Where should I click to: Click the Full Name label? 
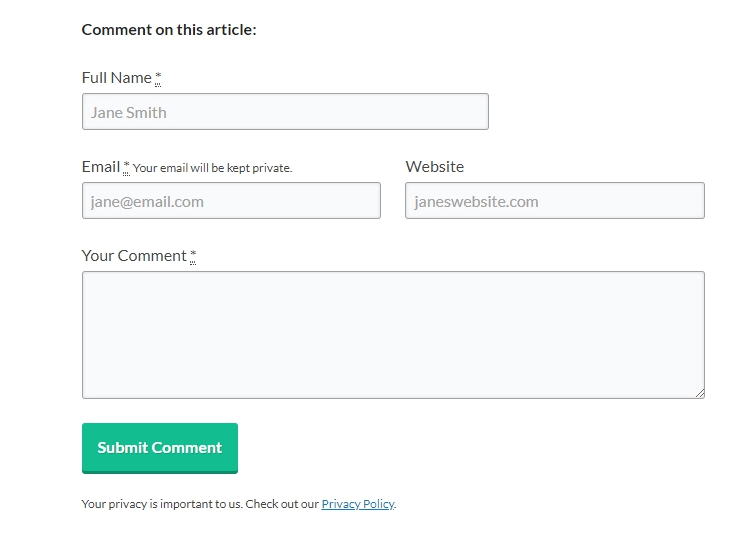tap(116, 78)
